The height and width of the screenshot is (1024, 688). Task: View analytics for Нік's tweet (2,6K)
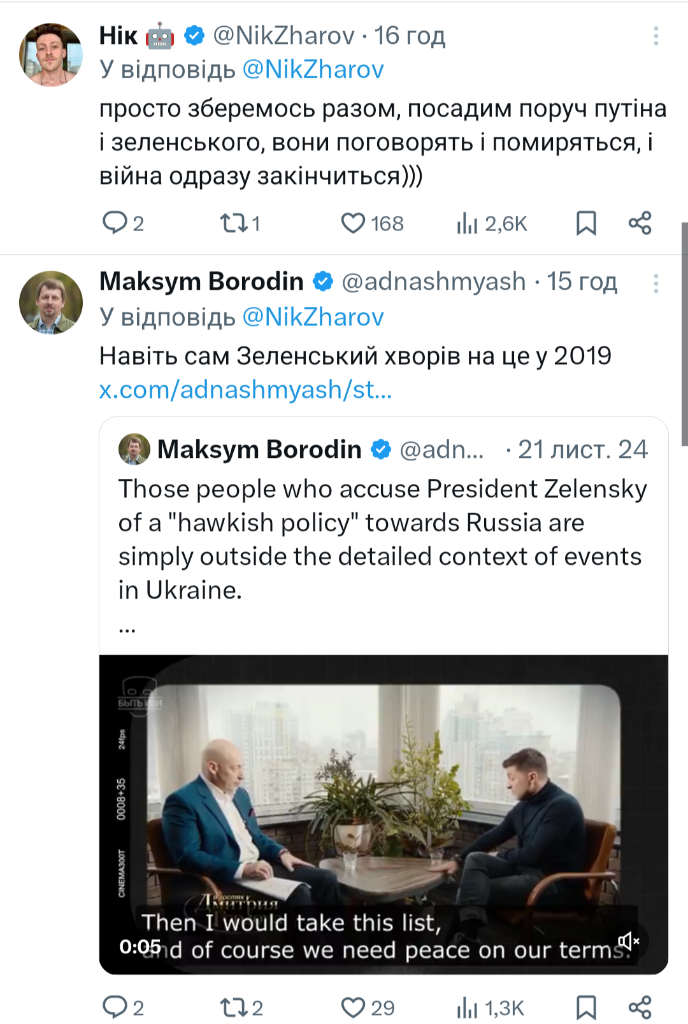coord(467,223)
